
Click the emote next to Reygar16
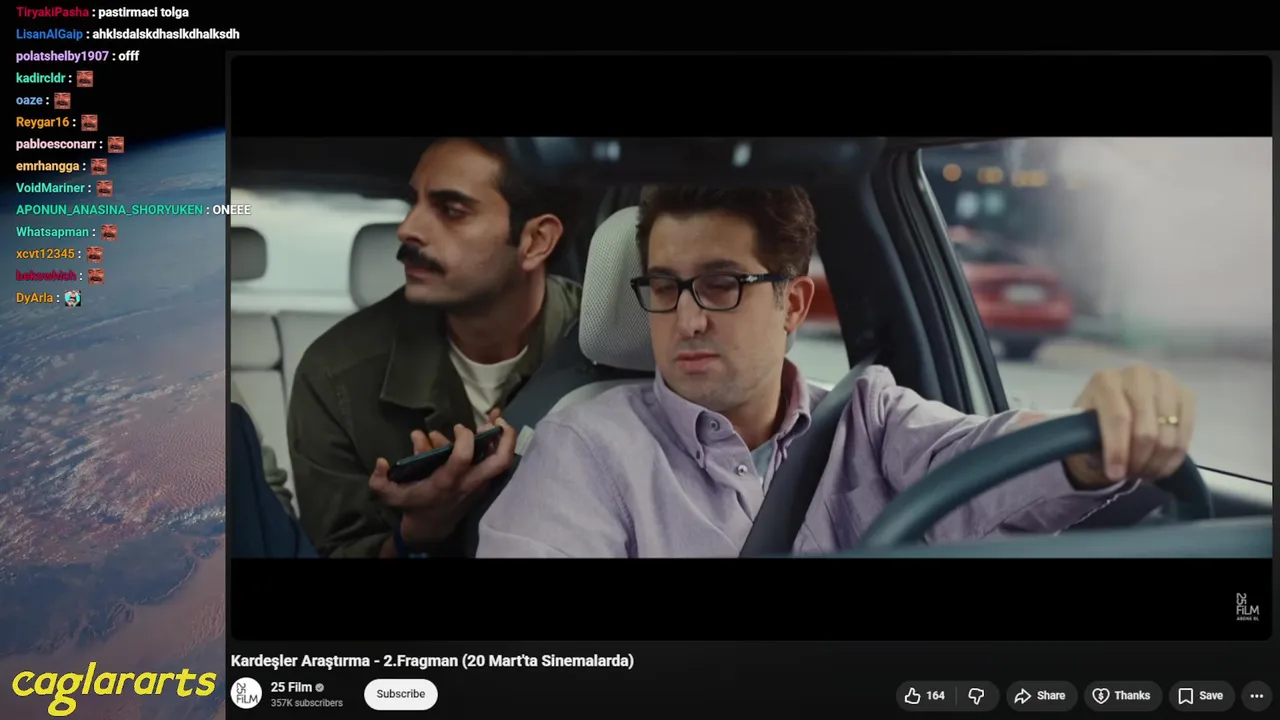point(89,122)
